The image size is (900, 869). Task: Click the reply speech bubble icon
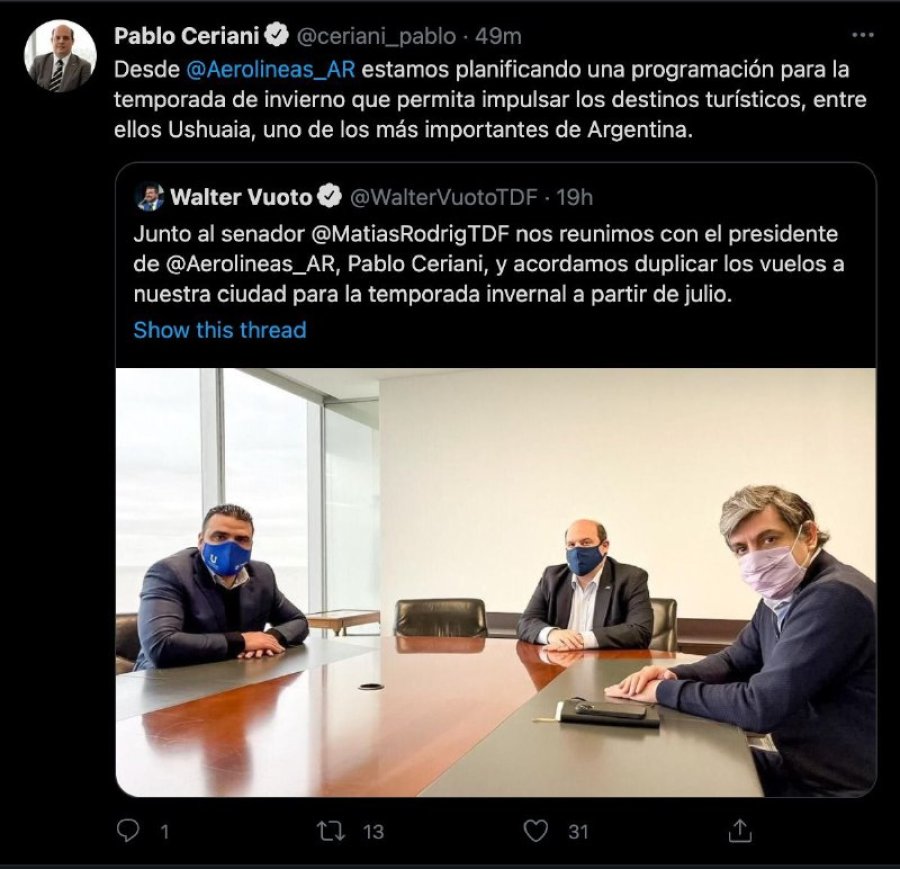click(x=127, y=831)
